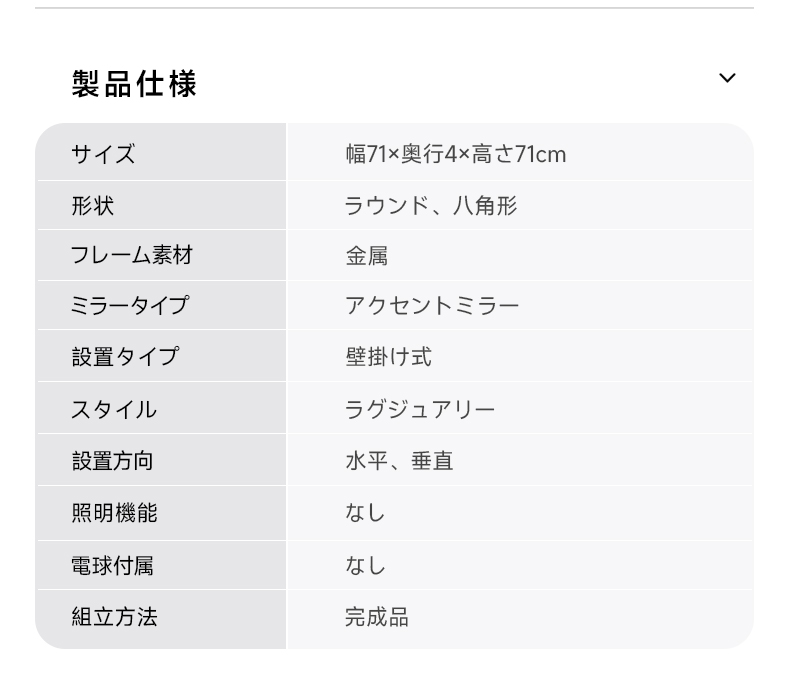The image size is (790, 674).
Task: Collapse the 製品仕様 section chevron
Action: tap(727, 78)
